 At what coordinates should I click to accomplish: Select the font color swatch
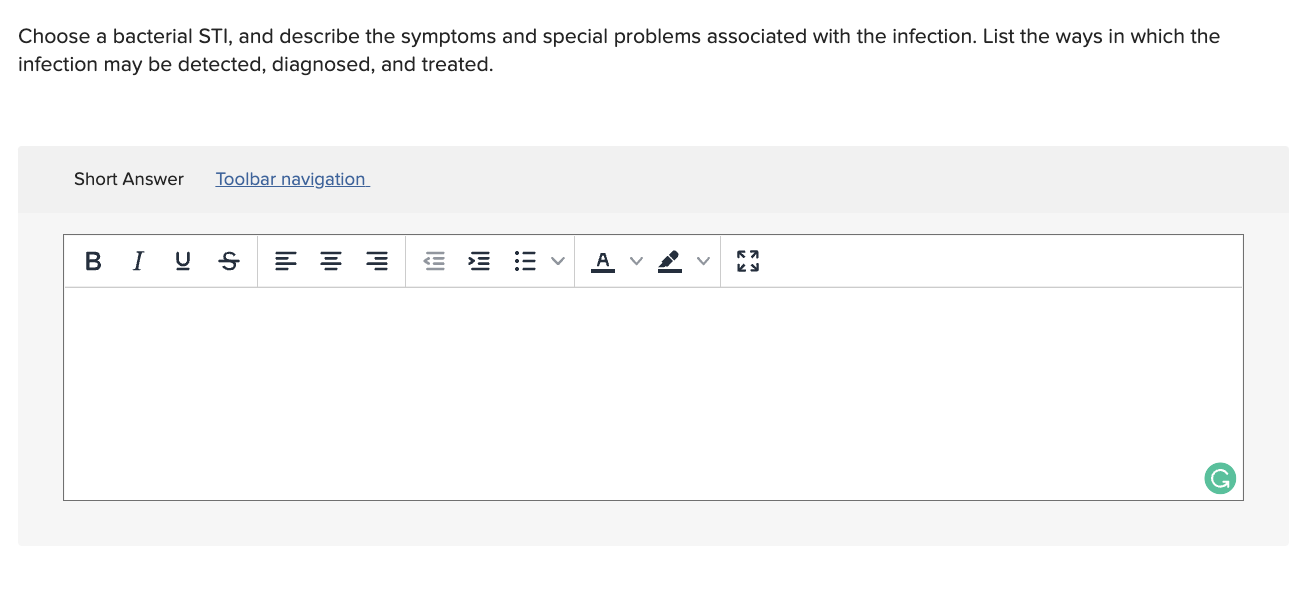603,261
